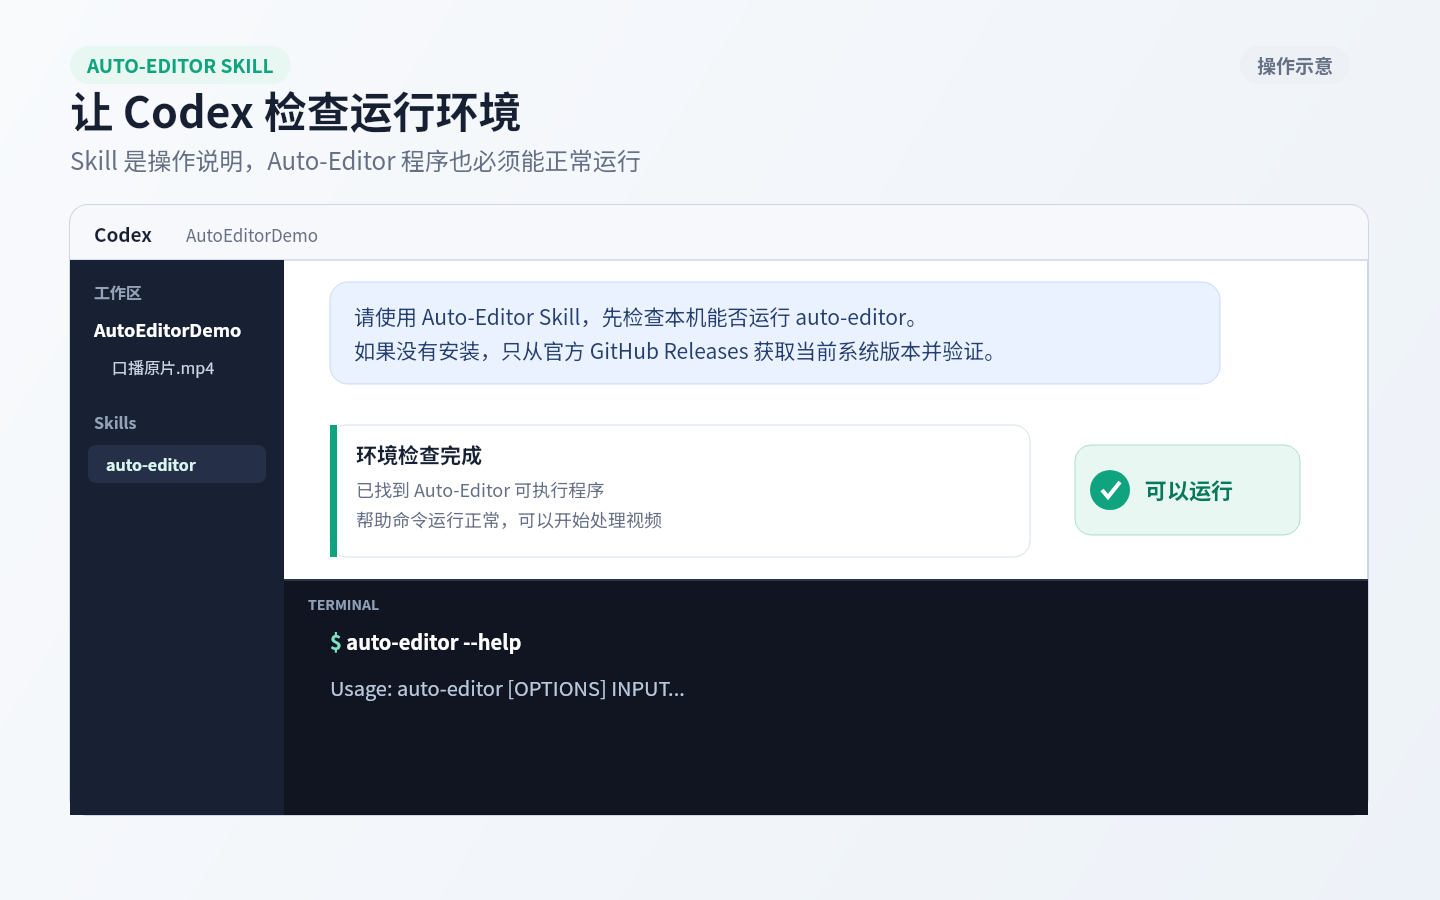The height and width of the screenshot is (900, 1440).
Task: Click the Codex title tab
Action: [x=123, y=235]
